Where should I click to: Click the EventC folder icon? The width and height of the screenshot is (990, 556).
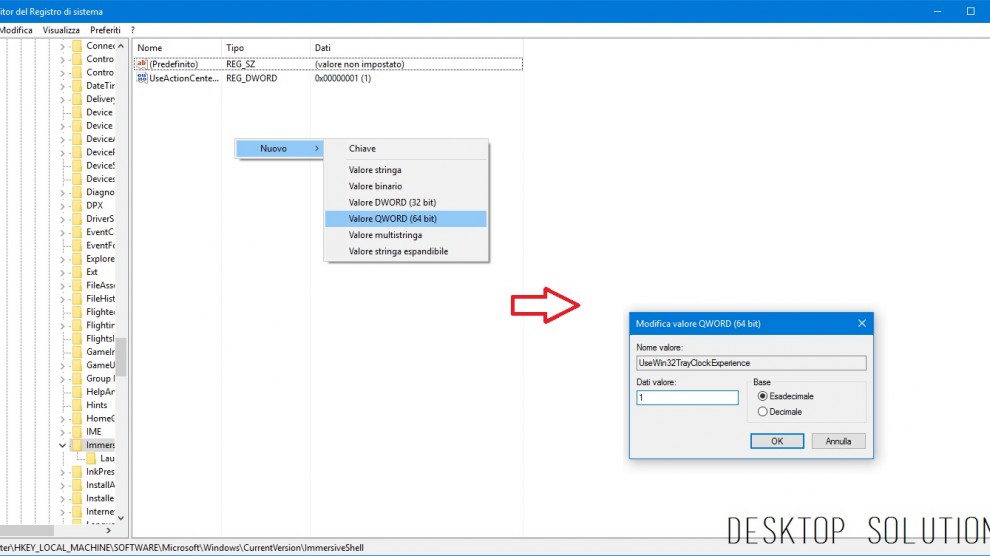77,232
